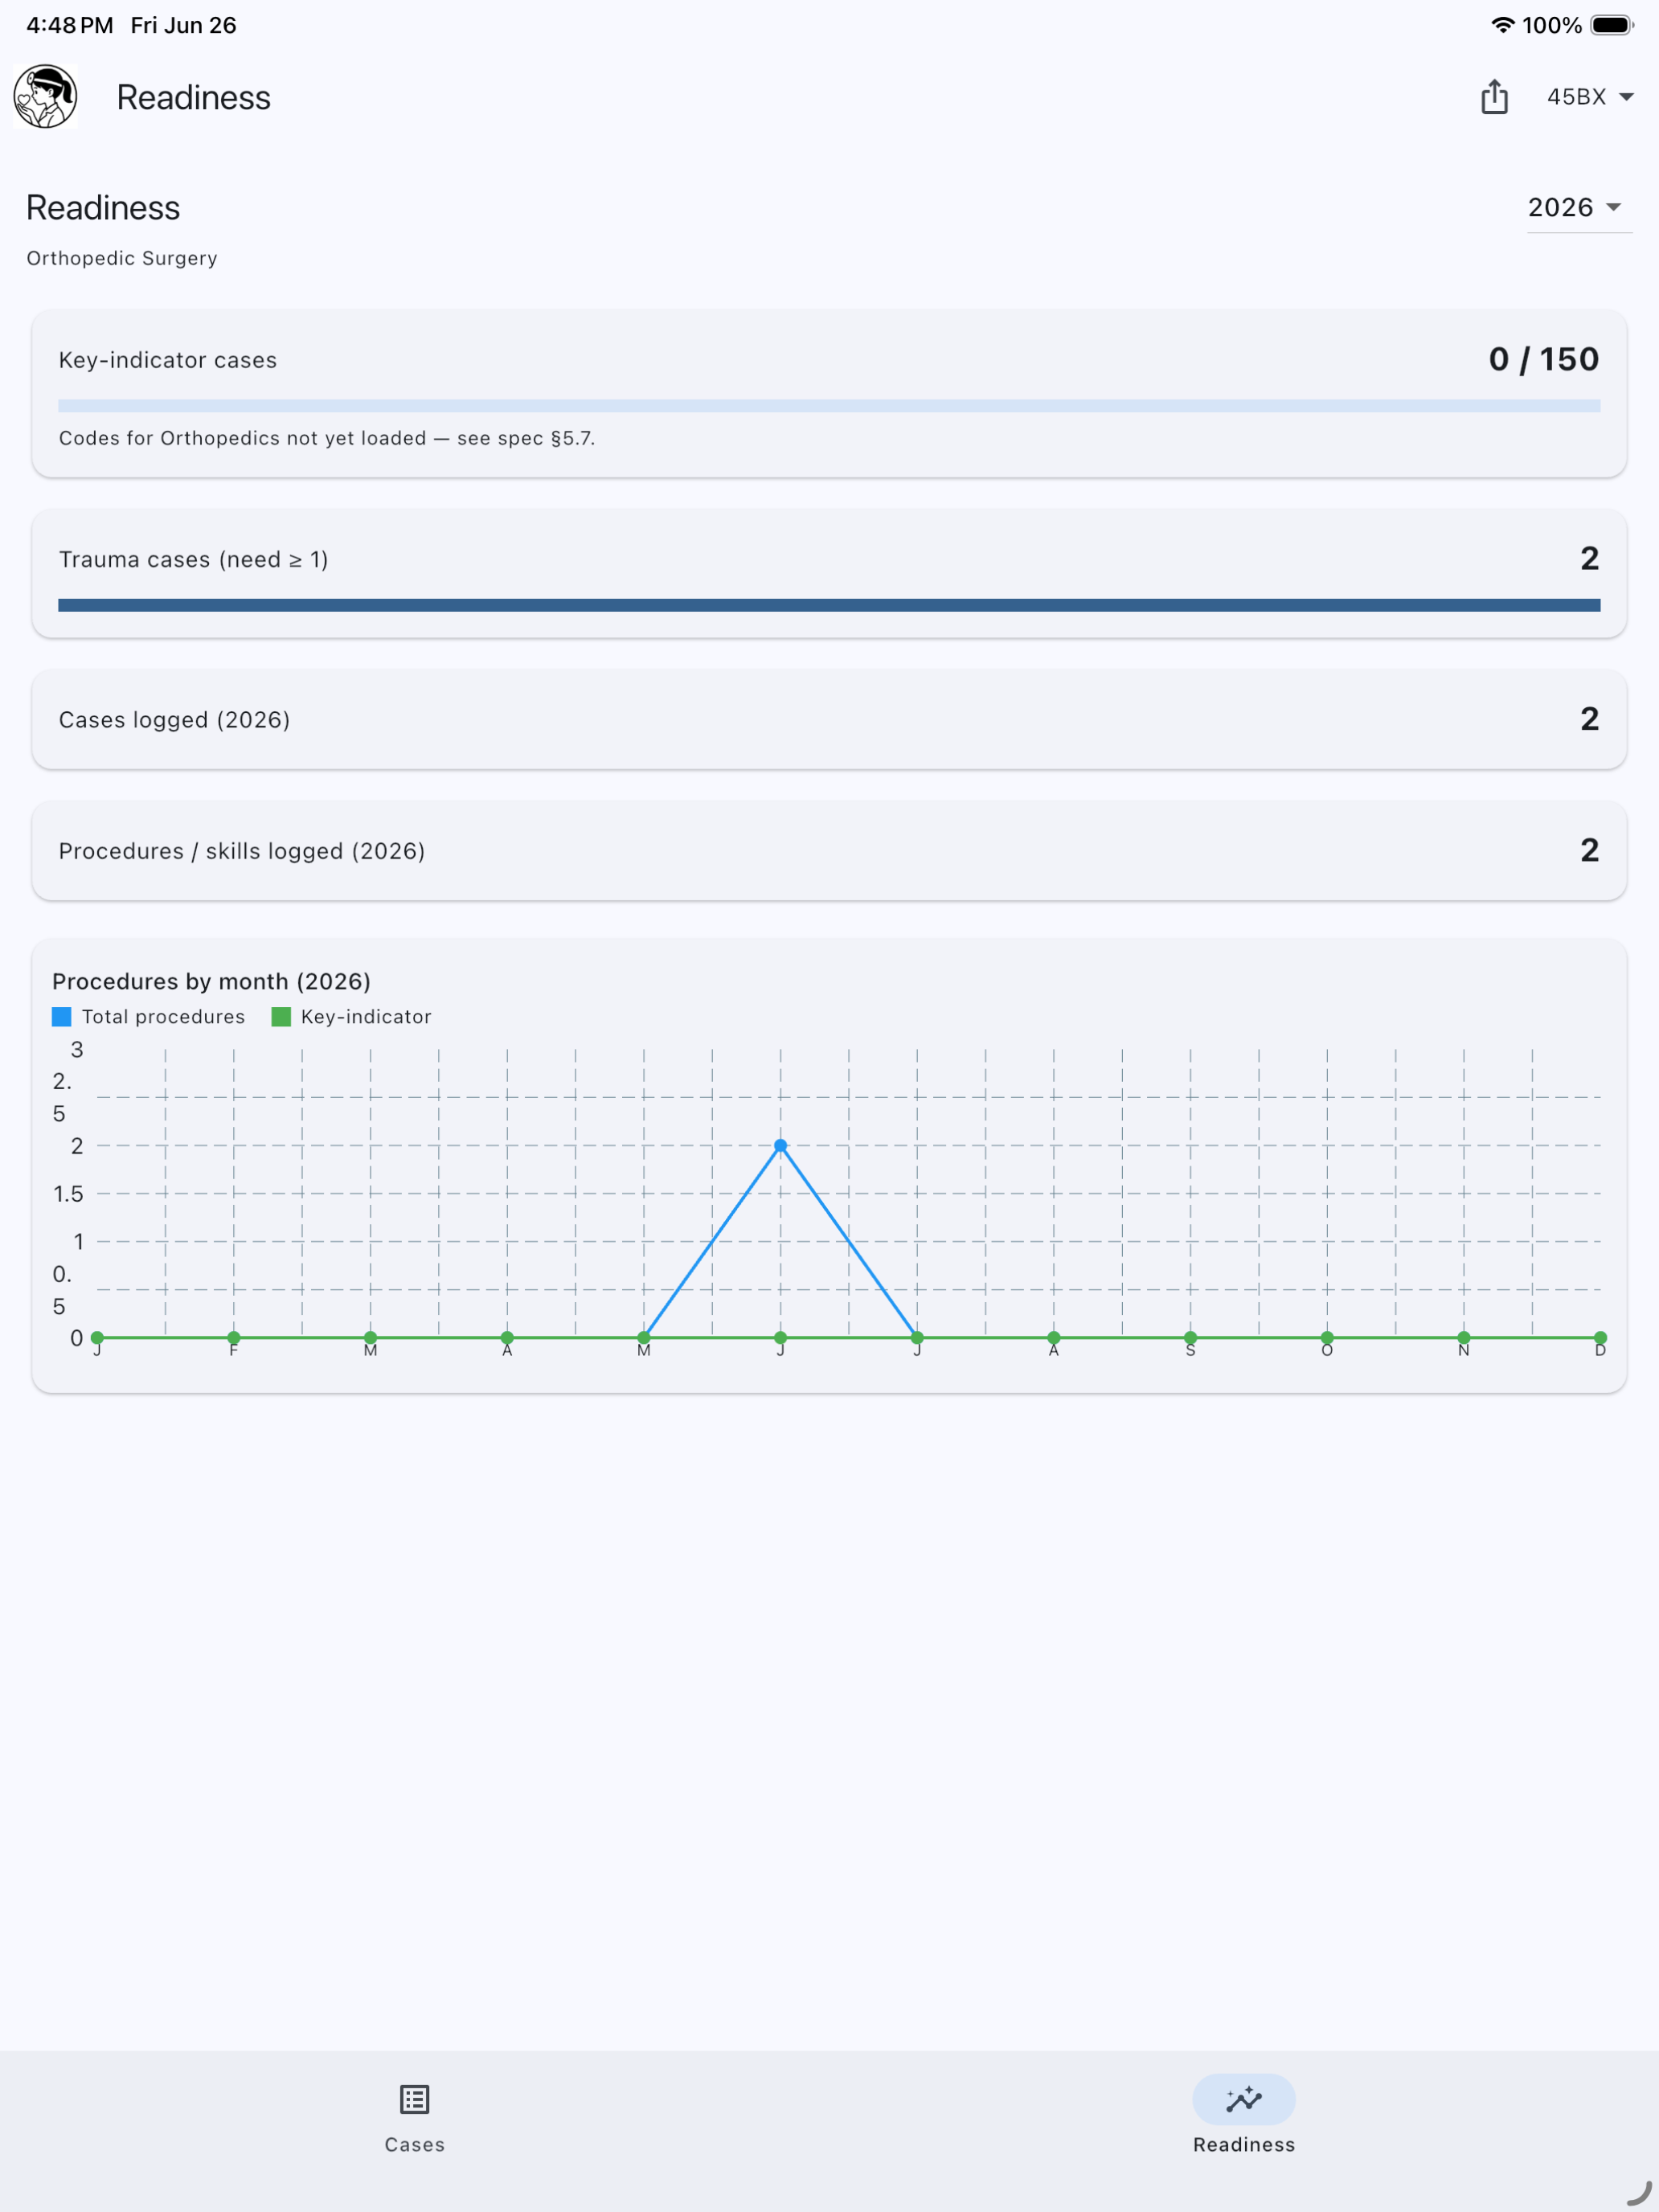
Task: Open the Cases logged (2026) card
Action: 829,719
